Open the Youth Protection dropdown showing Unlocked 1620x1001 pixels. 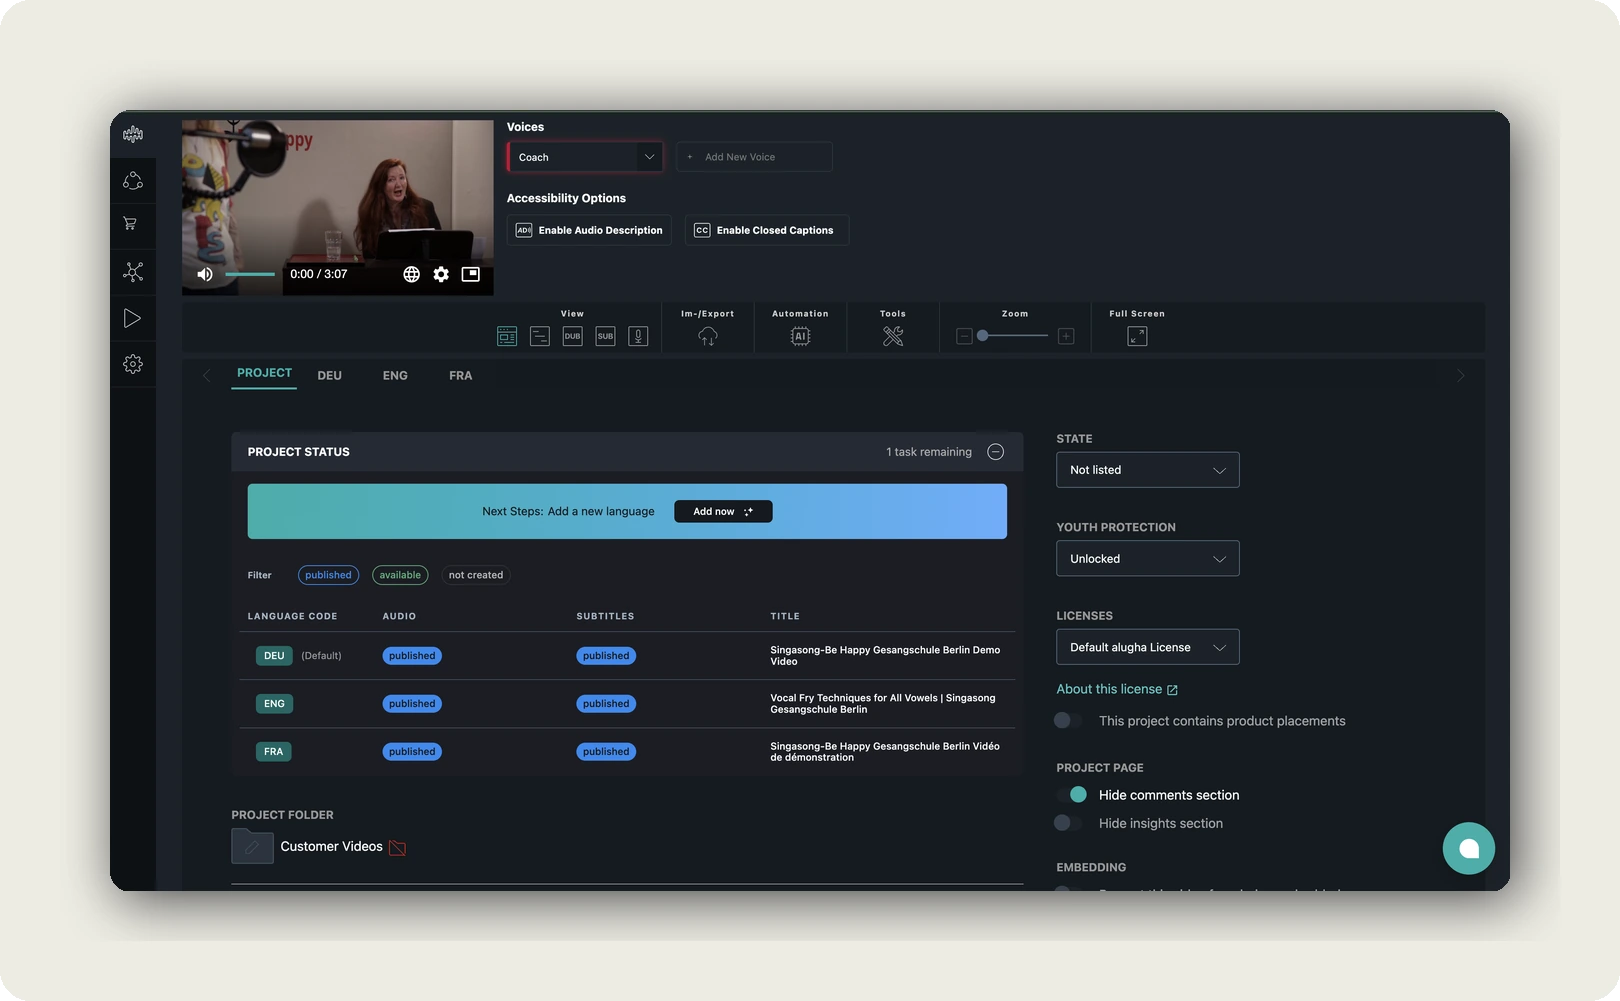(x=1148, y=558)
